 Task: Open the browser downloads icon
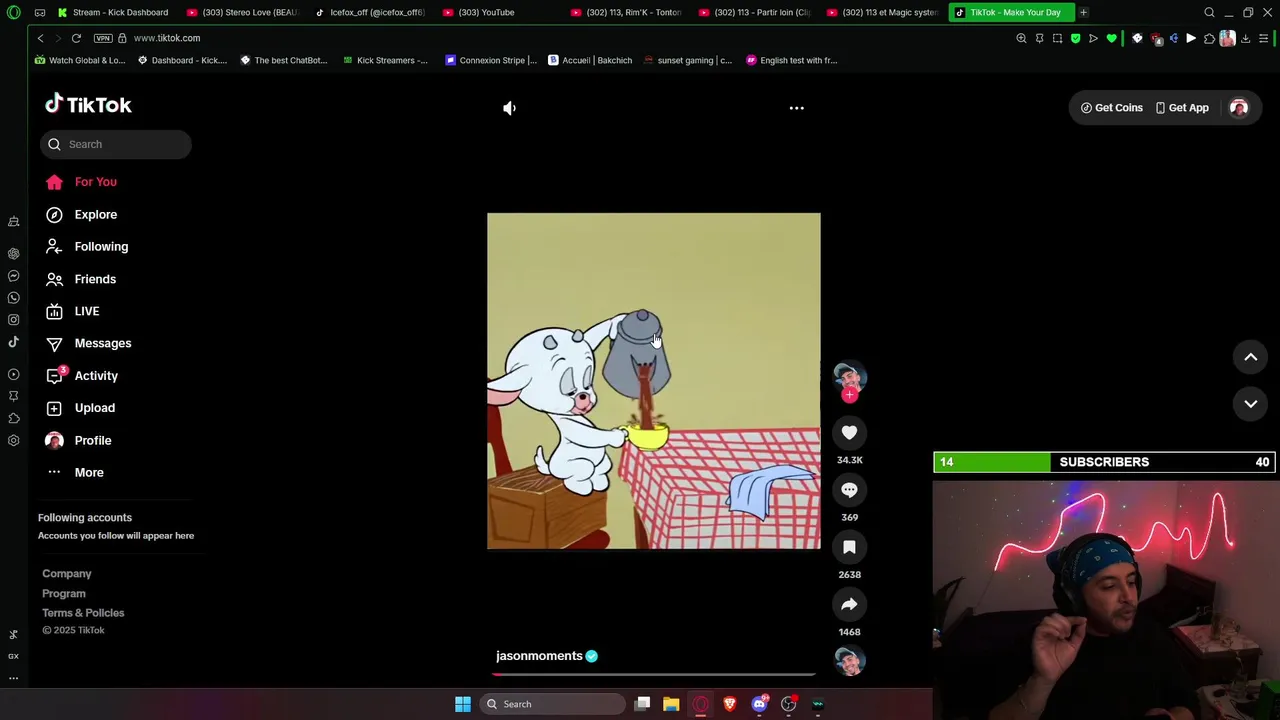[x=1245, y=38]
